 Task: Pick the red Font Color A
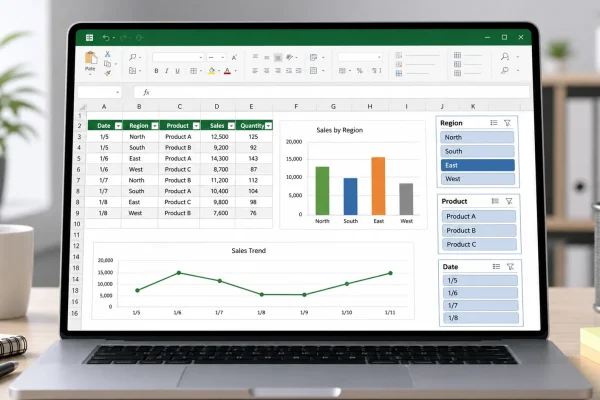click(x=227, y=71)
